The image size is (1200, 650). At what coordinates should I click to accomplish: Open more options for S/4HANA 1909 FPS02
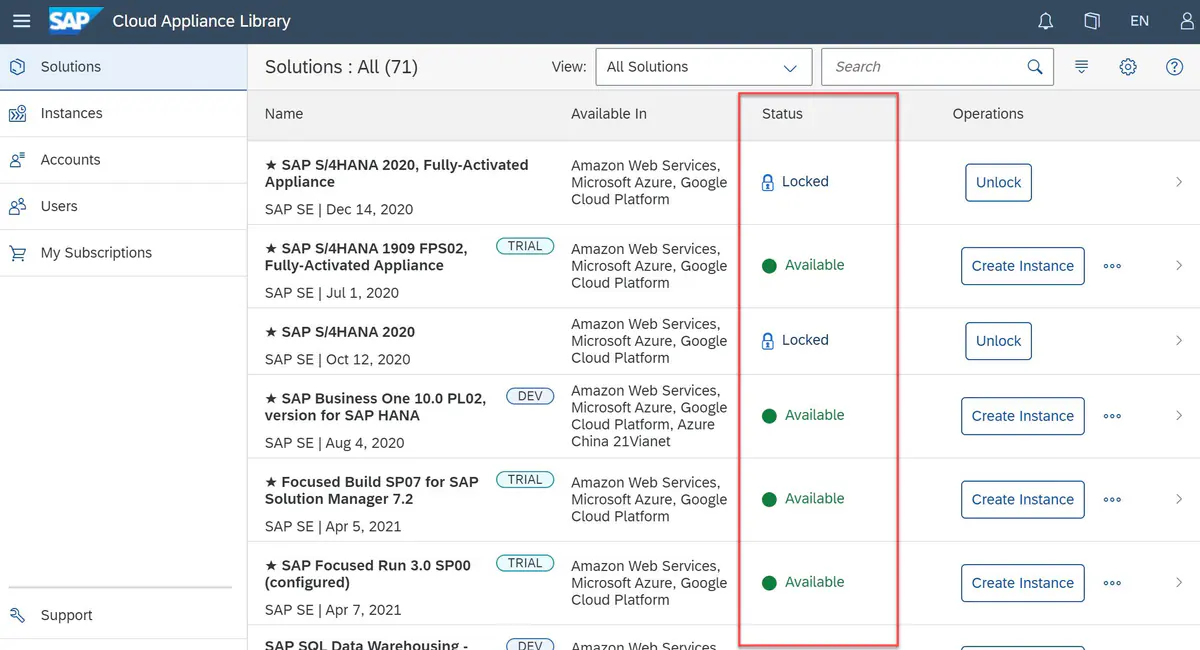[1112, 266]
